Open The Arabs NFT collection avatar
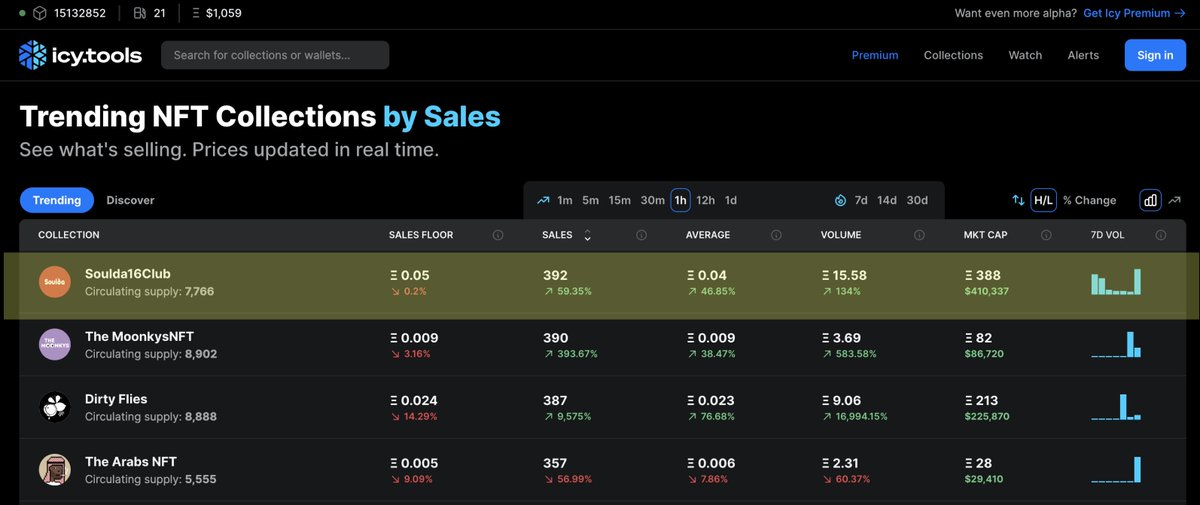This screenshot has width=1200, height=505. click(x=55, y=470)
